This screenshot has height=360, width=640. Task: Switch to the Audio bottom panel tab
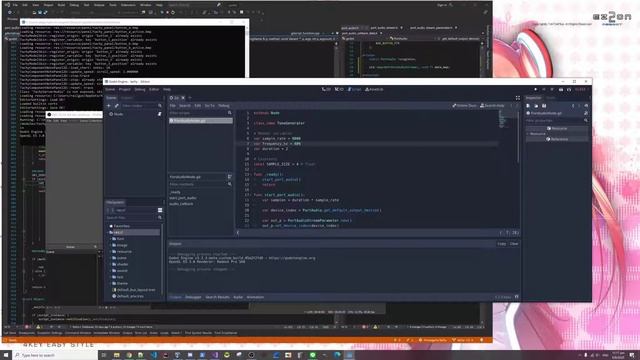pos(238,297)
